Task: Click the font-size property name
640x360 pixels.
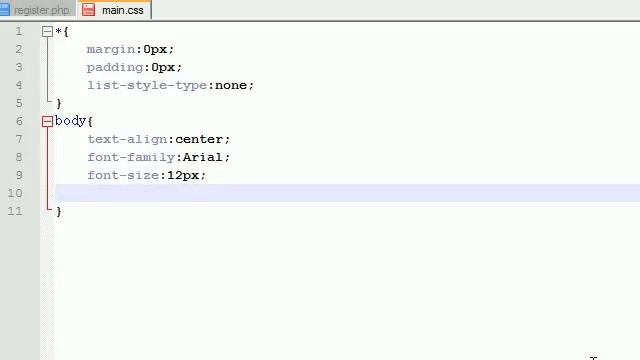Action: coord(123,176)
